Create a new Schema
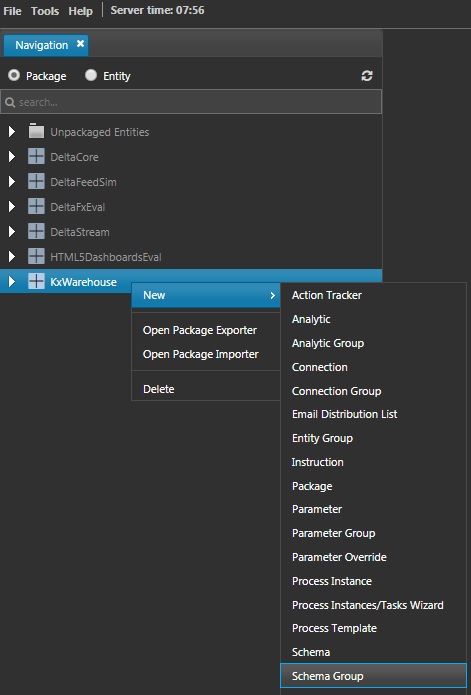Screen dimensions: 471x695 coord(374,652)
